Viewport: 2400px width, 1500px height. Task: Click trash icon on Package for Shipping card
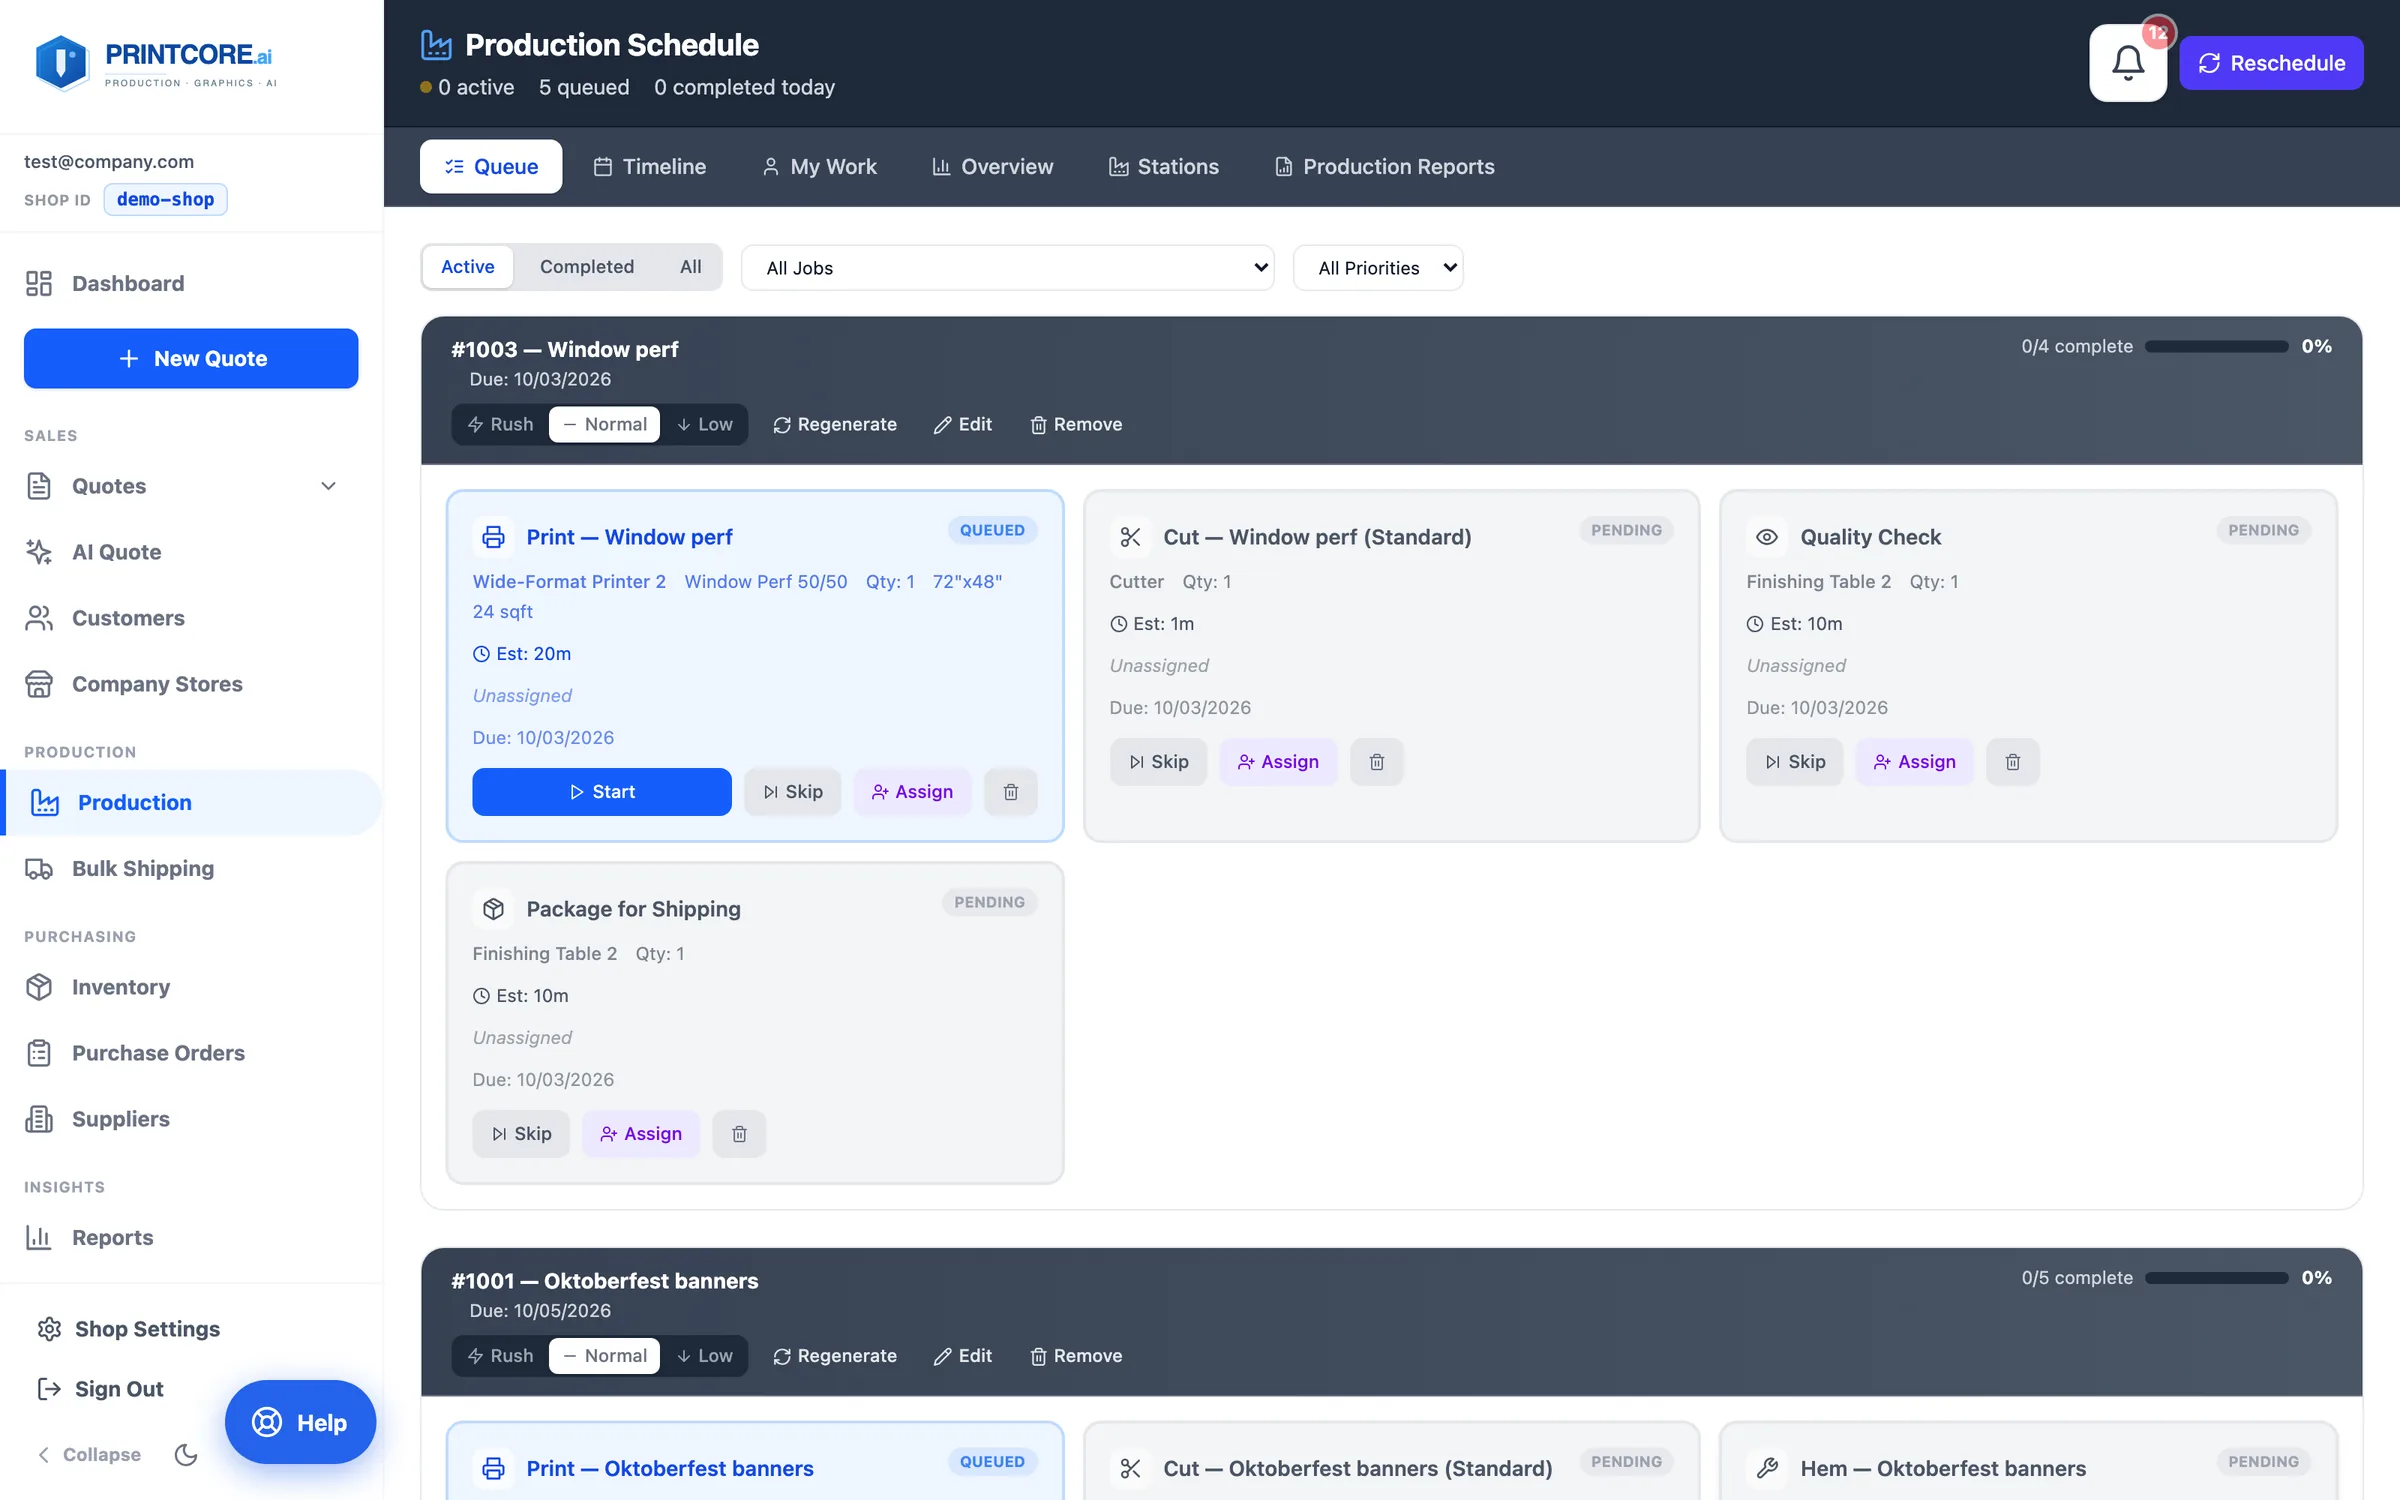click(739, 1134)
